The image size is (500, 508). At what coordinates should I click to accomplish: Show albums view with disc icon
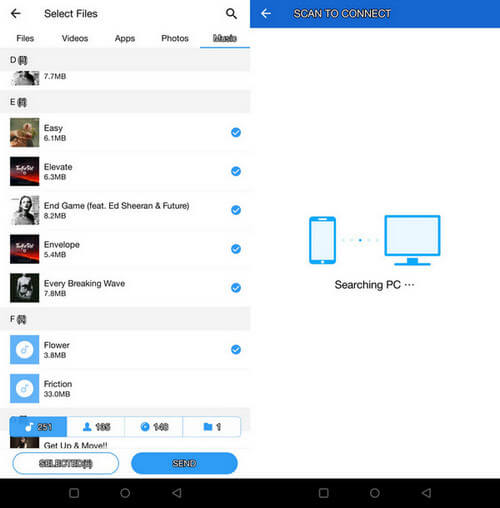tap(154, 427)
